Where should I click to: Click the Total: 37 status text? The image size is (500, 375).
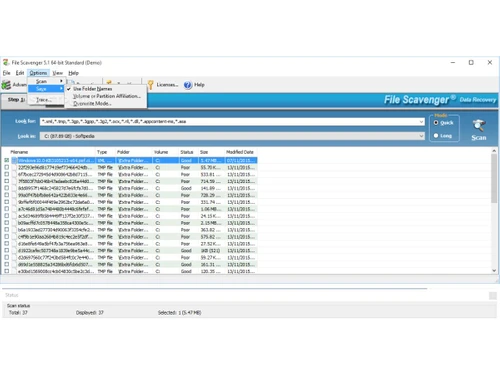pos(18,313)
